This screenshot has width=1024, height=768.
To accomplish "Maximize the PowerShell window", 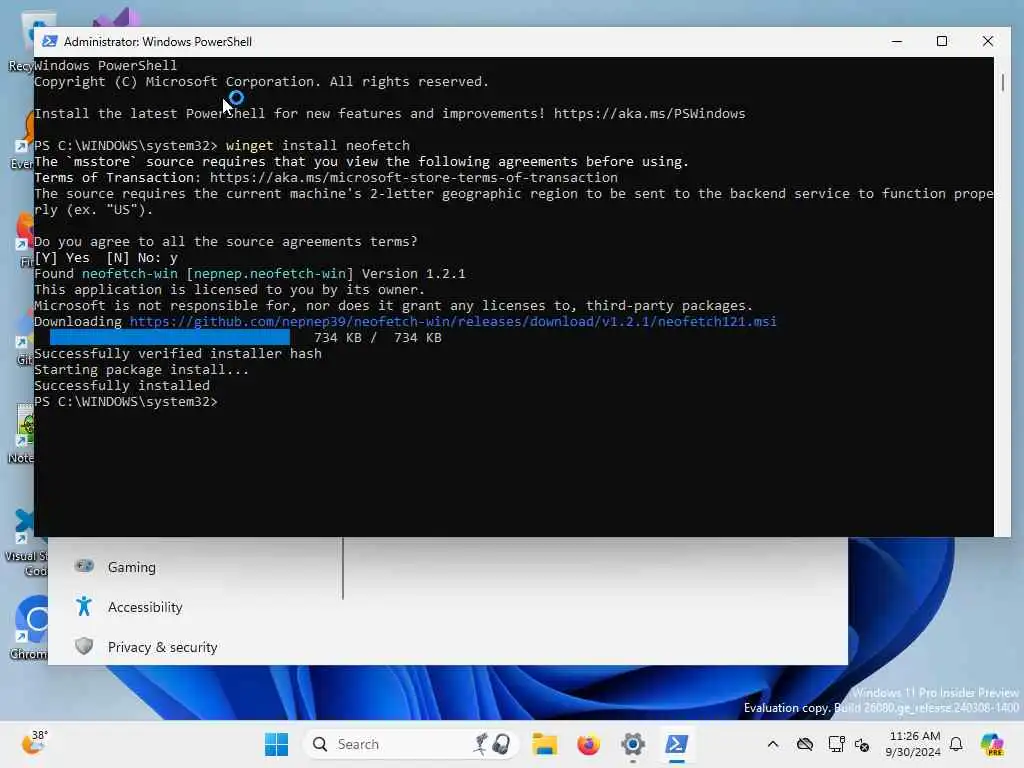I will click(942, 41).
